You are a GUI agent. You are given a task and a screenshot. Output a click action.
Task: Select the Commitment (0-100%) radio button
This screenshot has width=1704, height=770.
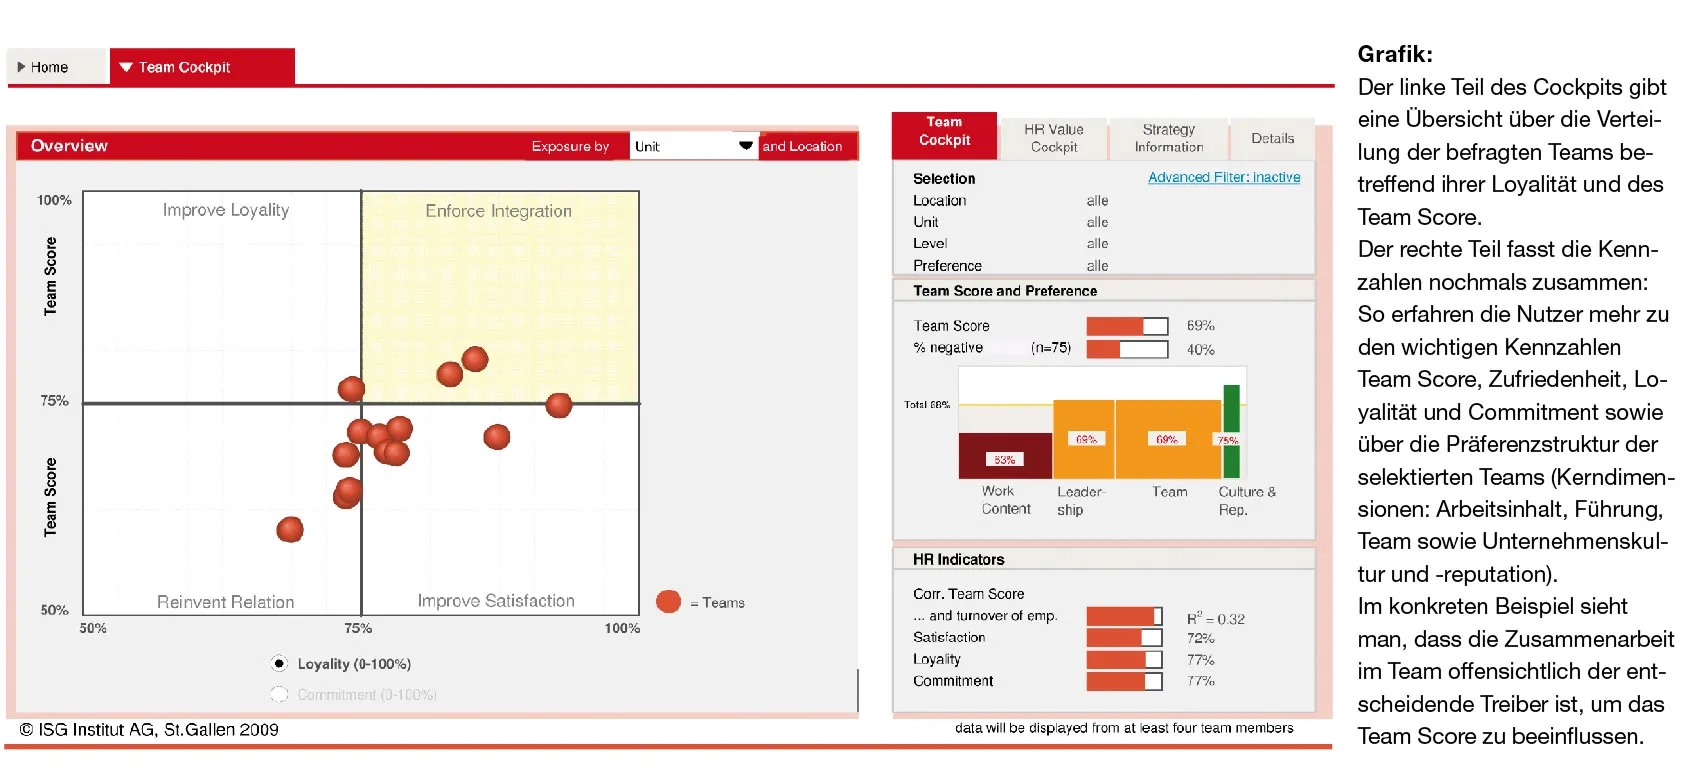[x=279, y=694]
